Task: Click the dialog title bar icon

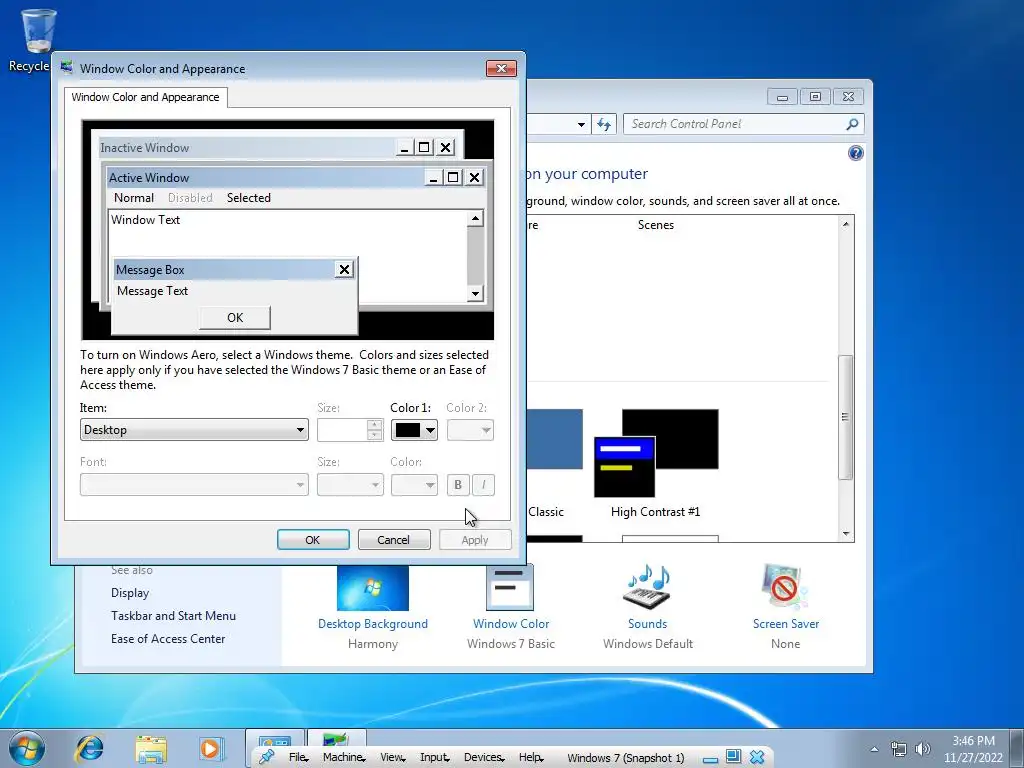Action: (x=67, y=68)
